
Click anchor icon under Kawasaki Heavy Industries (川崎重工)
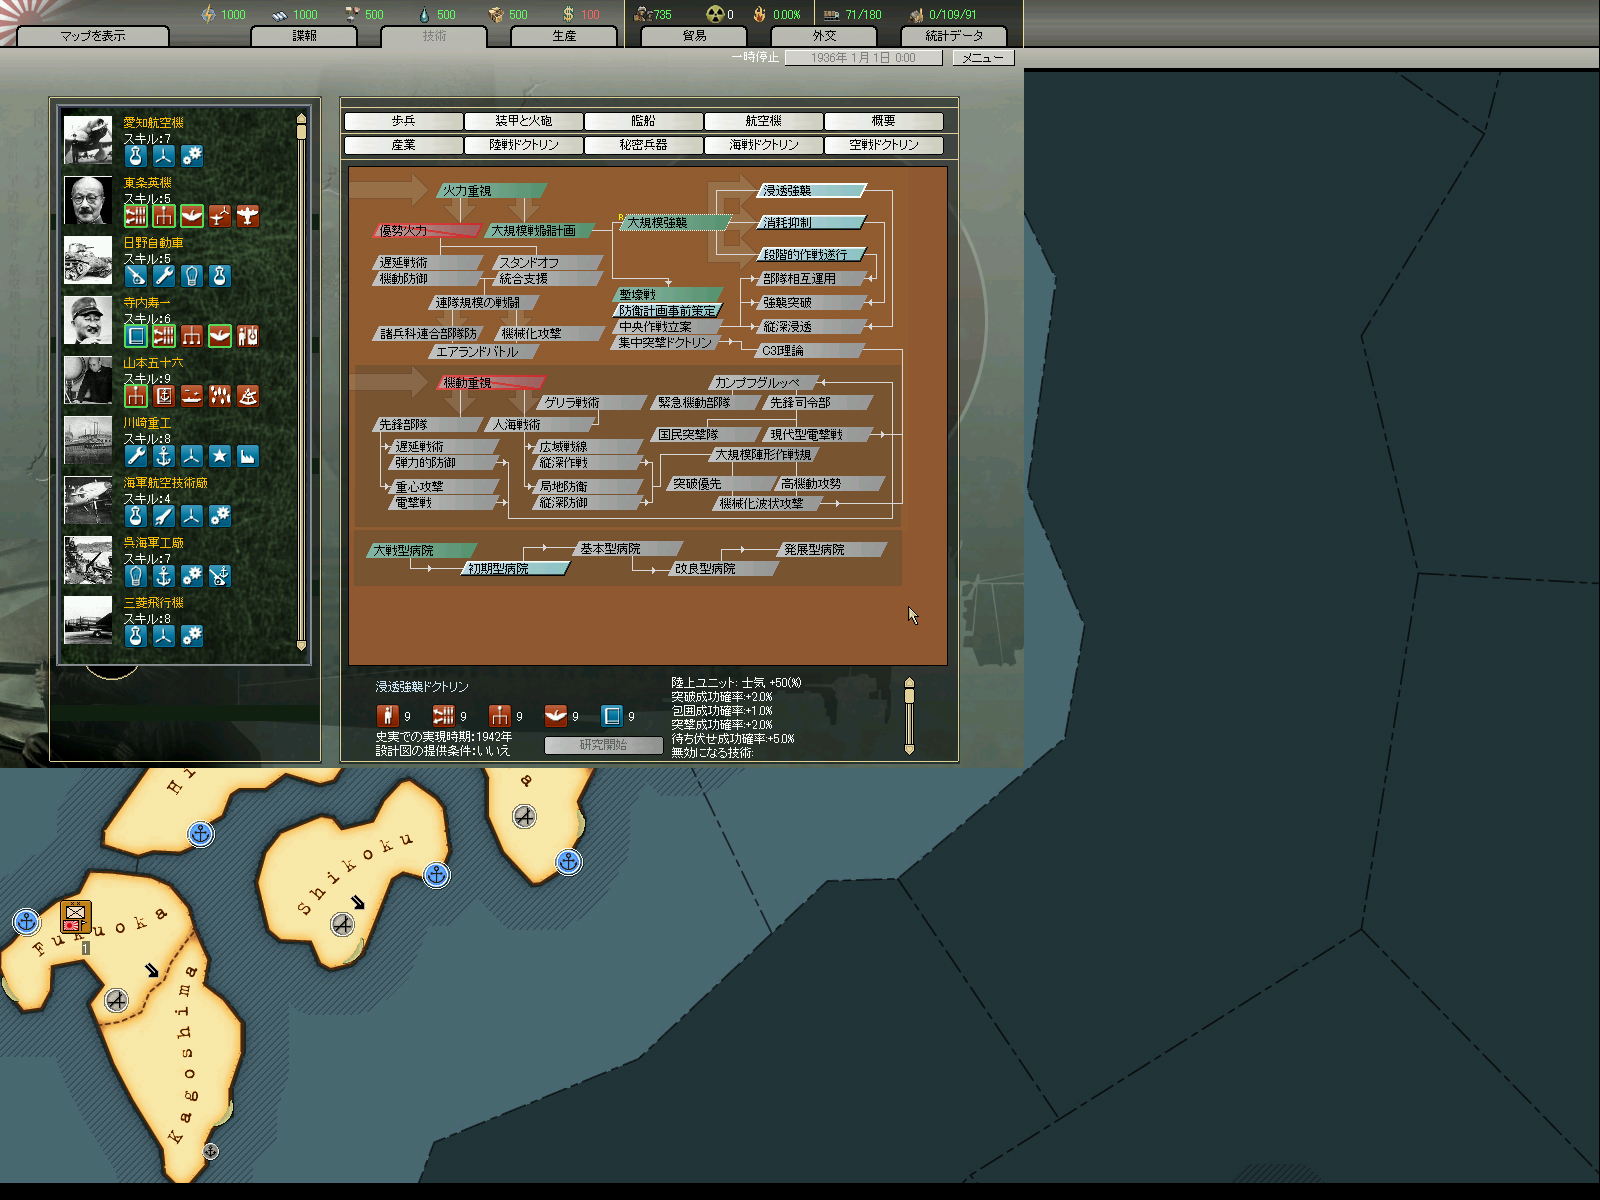point(164,457)
